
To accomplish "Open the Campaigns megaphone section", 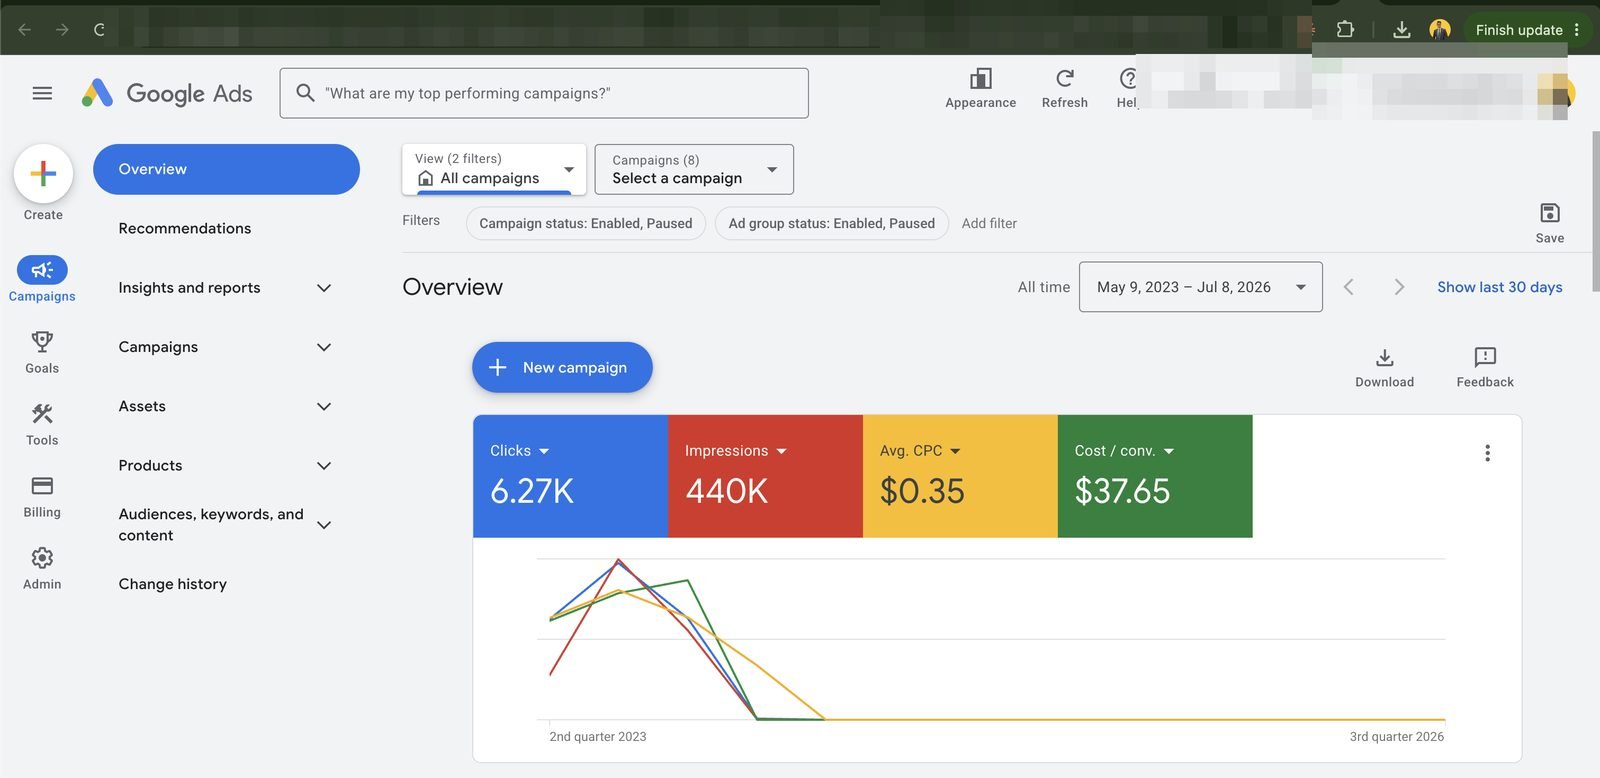I will point(42,279).
